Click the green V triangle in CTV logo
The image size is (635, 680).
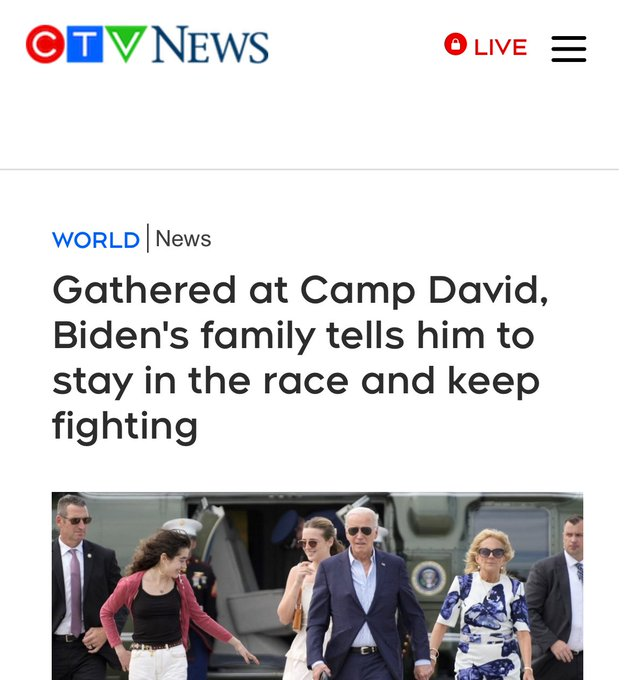point(126,43)
